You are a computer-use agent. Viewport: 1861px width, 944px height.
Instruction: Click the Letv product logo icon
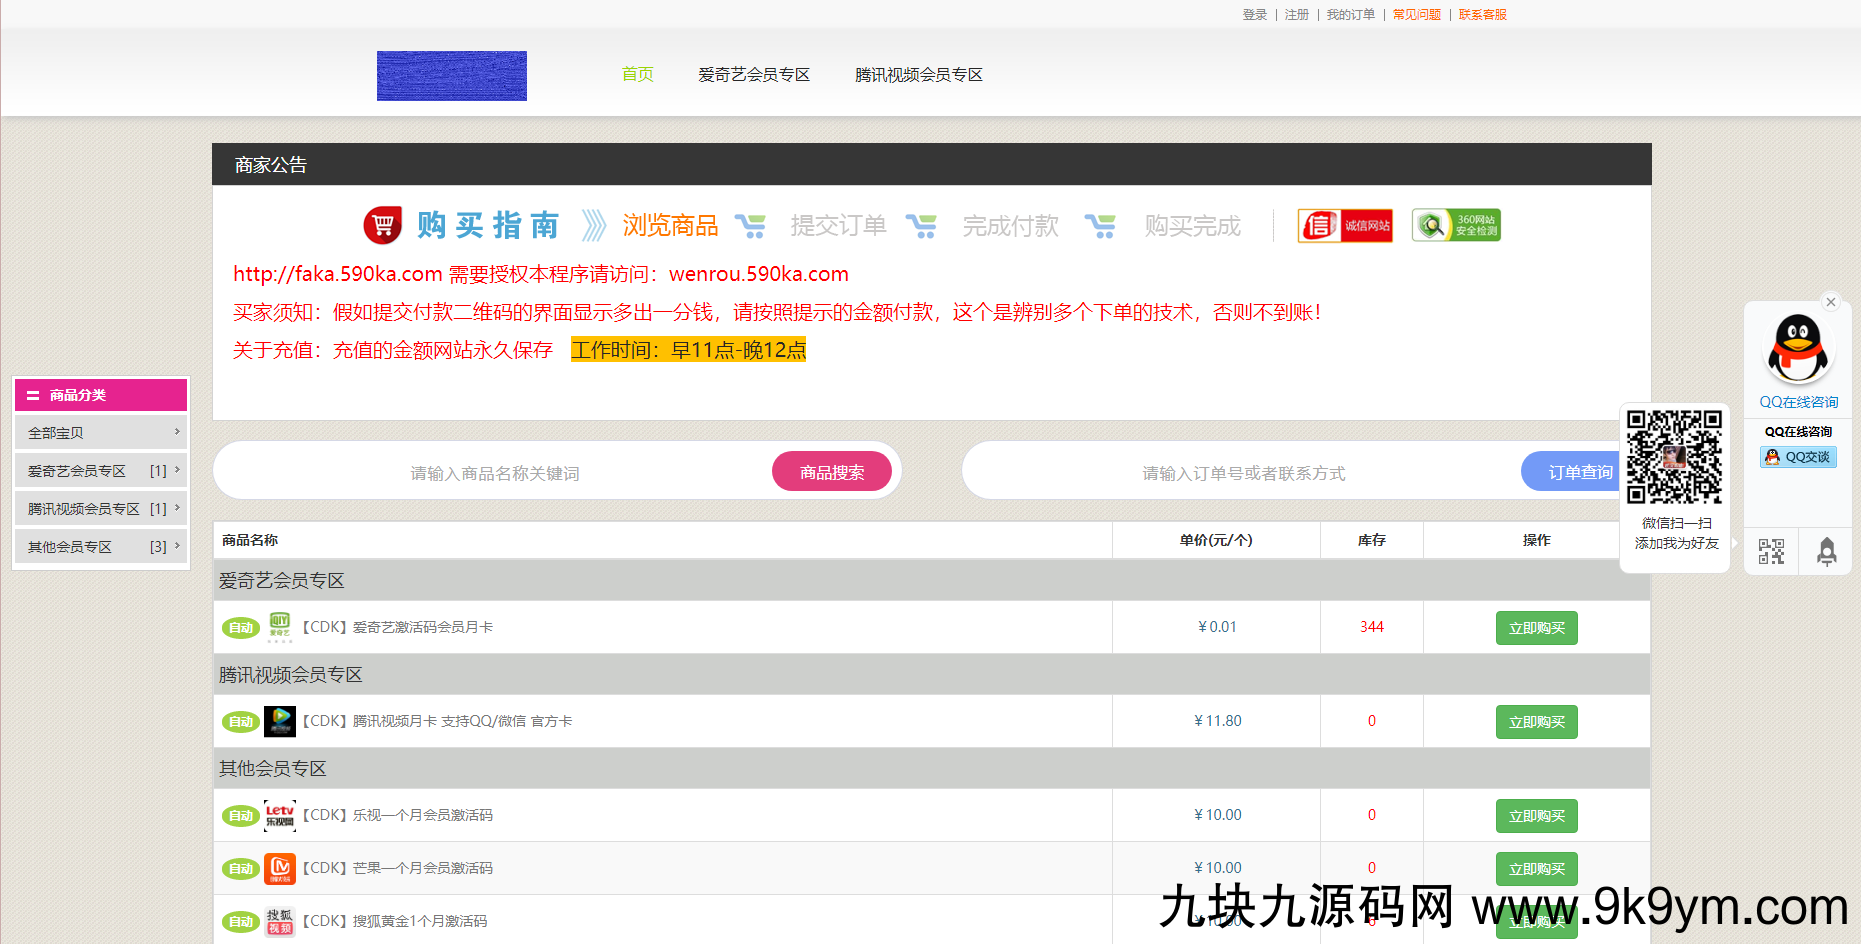click(280, 815)
